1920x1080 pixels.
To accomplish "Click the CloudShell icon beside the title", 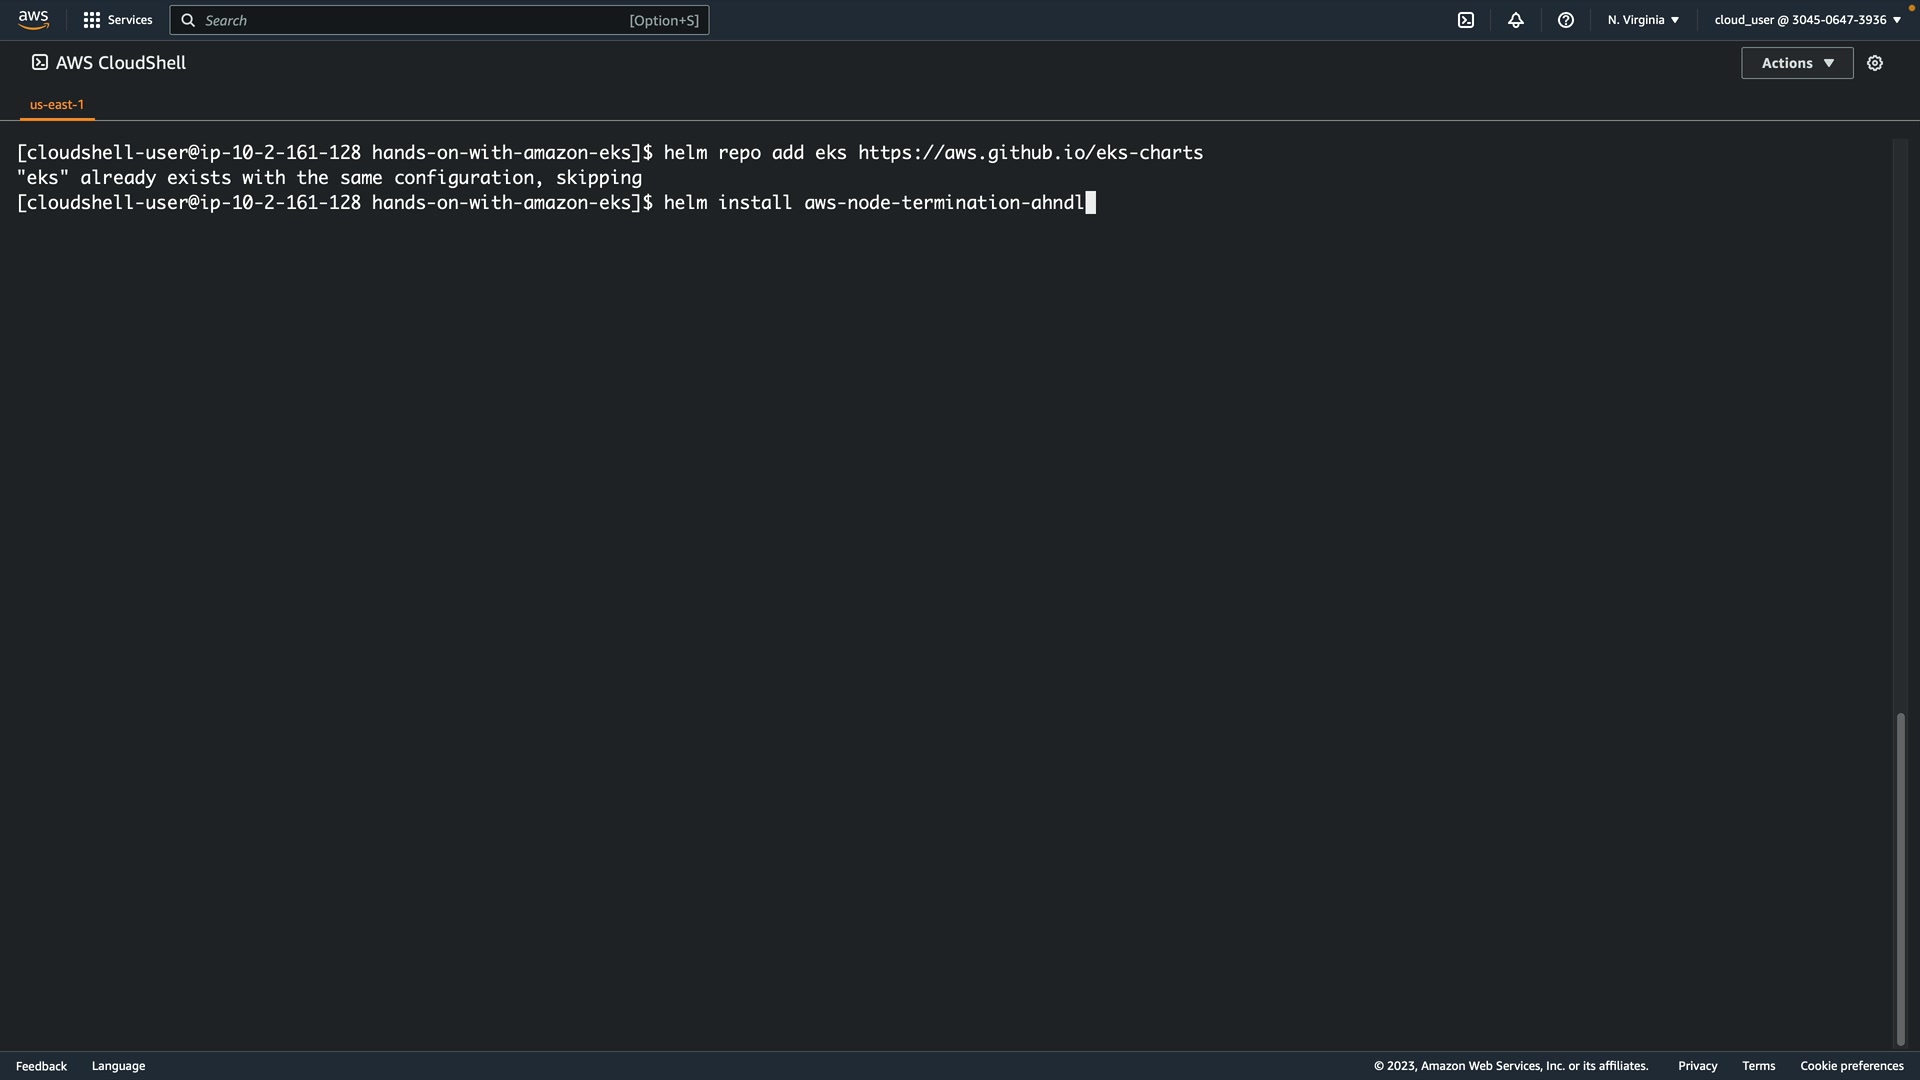I will [40, 63].
